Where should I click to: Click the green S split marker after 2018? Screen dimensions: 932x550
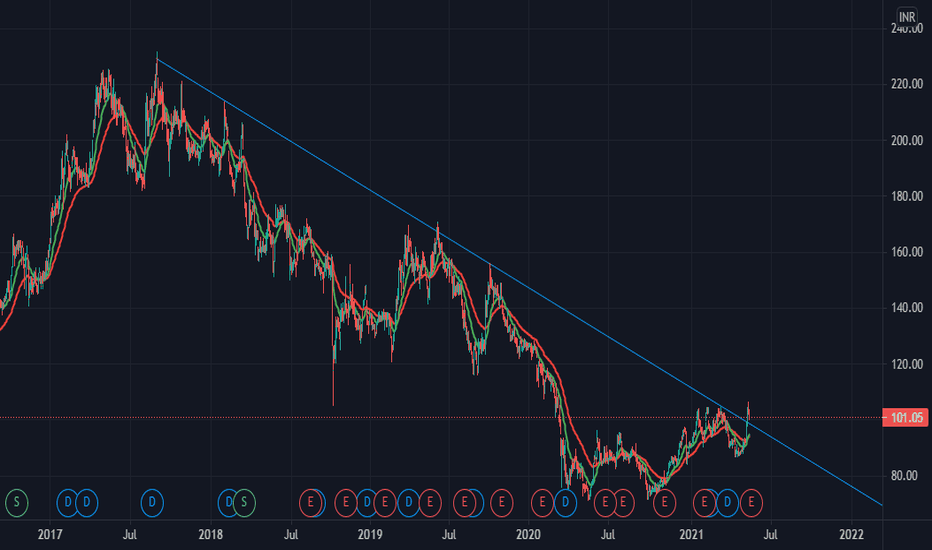coord(244,503)
